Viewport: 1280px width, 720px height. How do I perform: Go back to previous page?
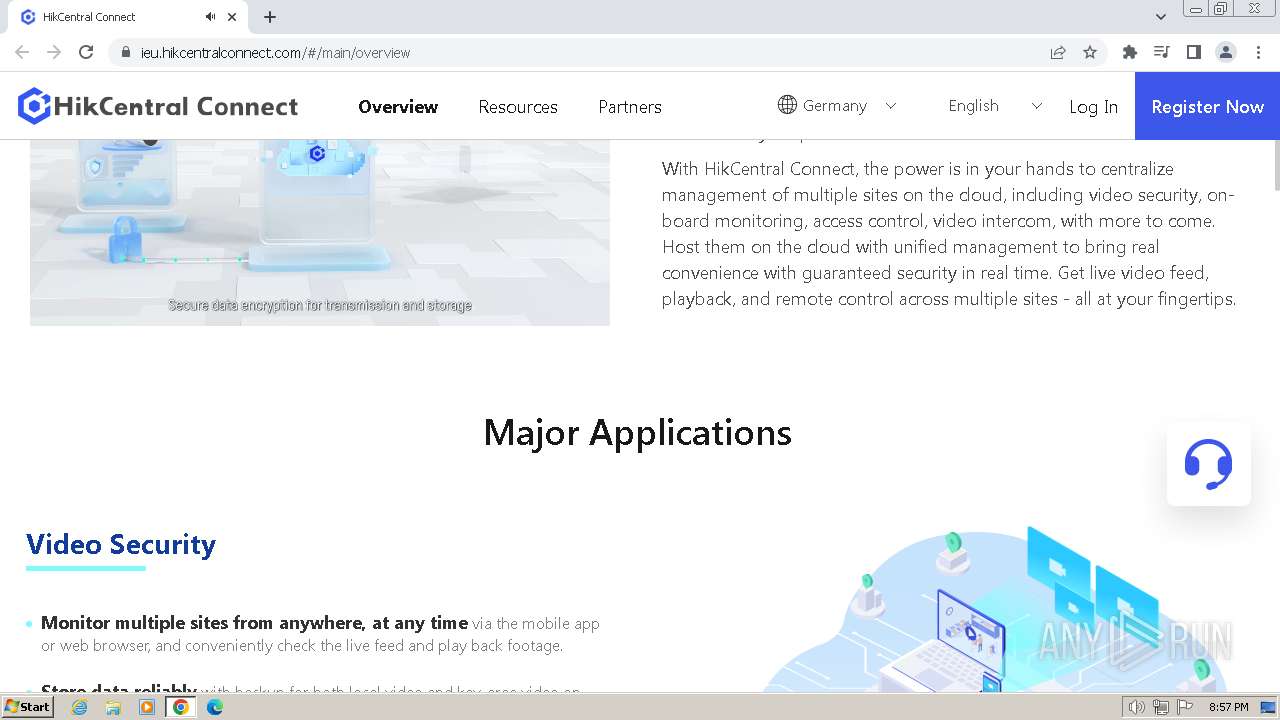tap(22, 52)
